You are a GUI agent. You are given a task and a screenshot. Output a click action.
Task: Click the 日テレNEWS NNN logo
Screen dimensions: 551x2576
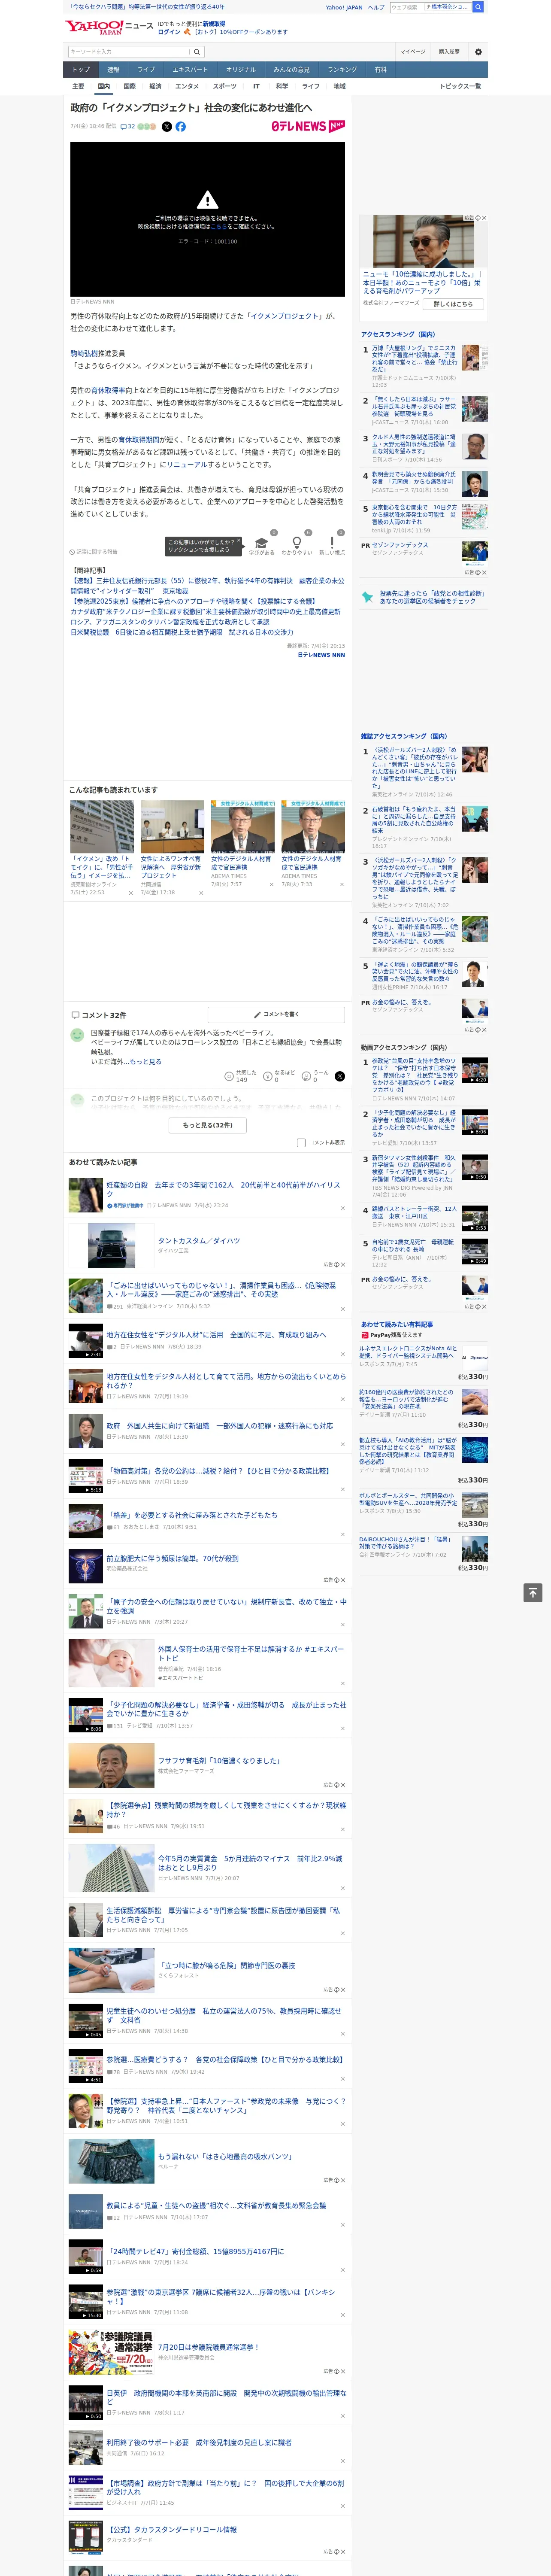308,127
